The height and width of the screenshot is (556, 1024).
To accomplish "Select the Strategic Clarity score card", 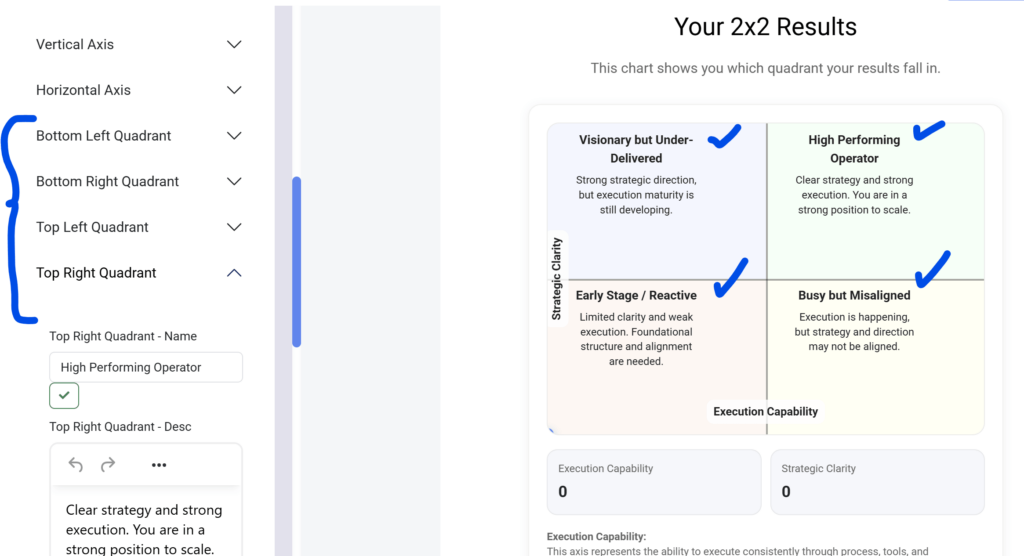I will [876, 482].
